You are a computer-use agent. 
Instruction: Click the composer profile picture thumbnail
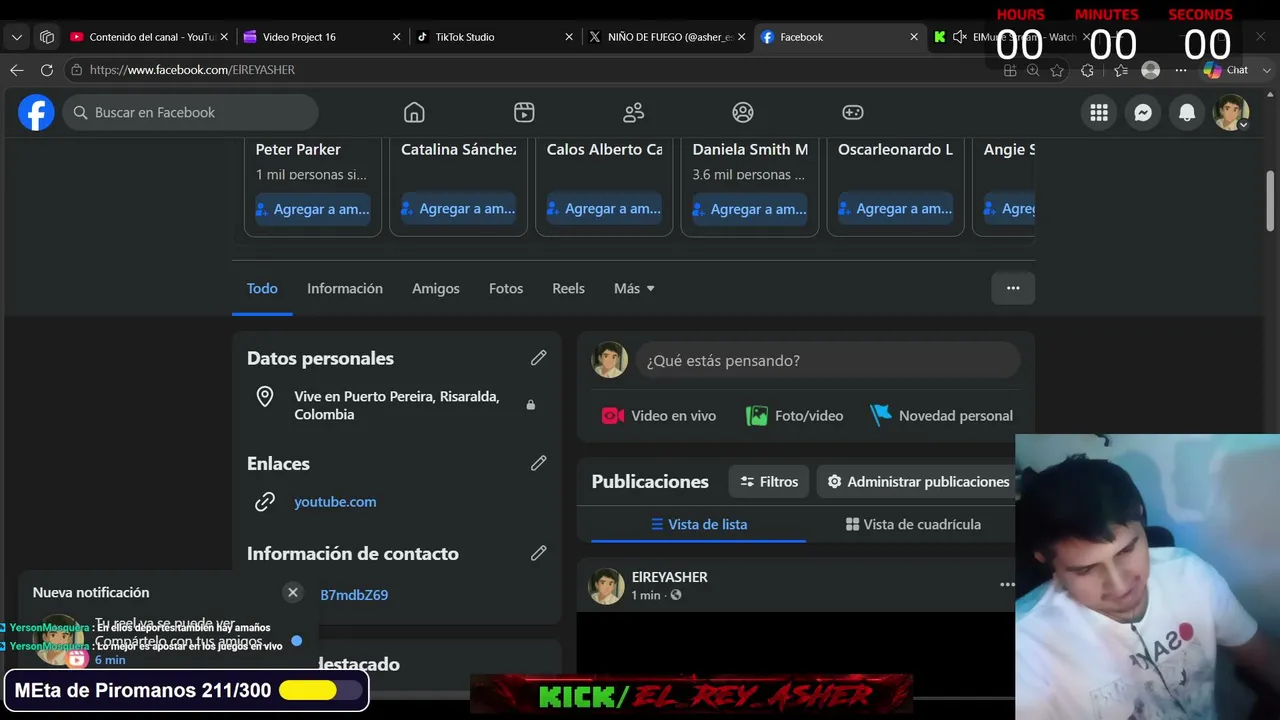coord(610,360)
